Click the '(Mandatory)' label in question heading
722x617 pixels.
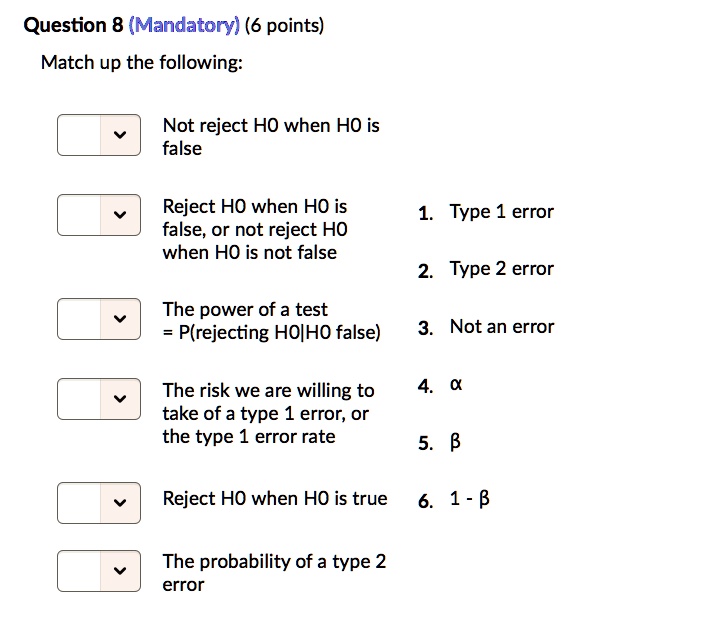(x=184, y=25)
